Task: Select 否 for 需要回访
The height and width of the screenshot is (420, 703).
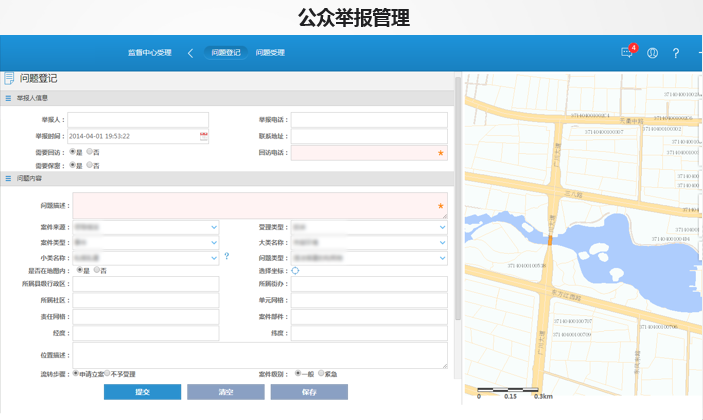Action: point(89,152)
